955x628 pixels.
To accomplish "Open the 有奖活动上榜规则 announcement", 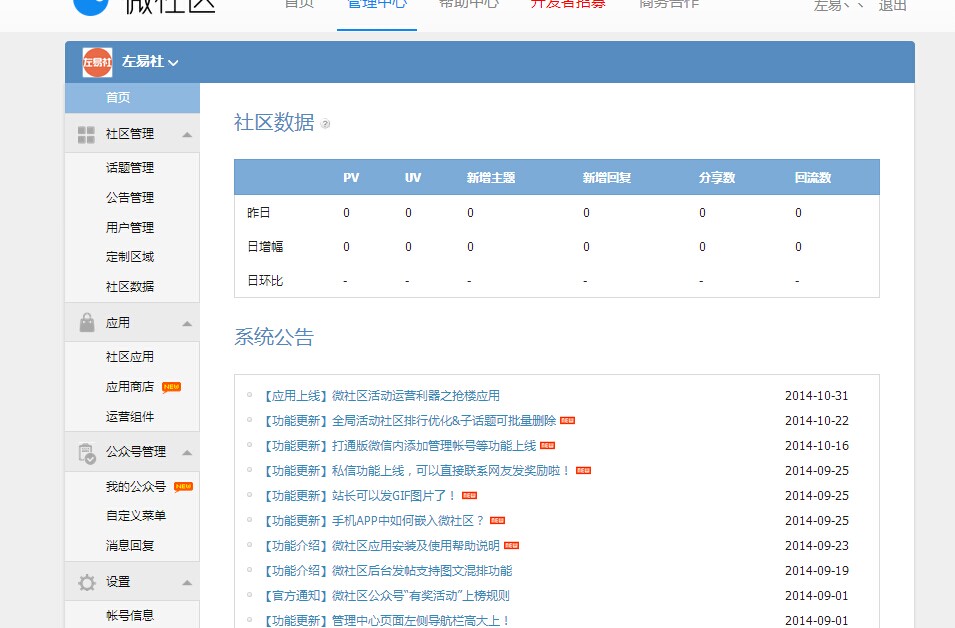I will tap(386, 596).
